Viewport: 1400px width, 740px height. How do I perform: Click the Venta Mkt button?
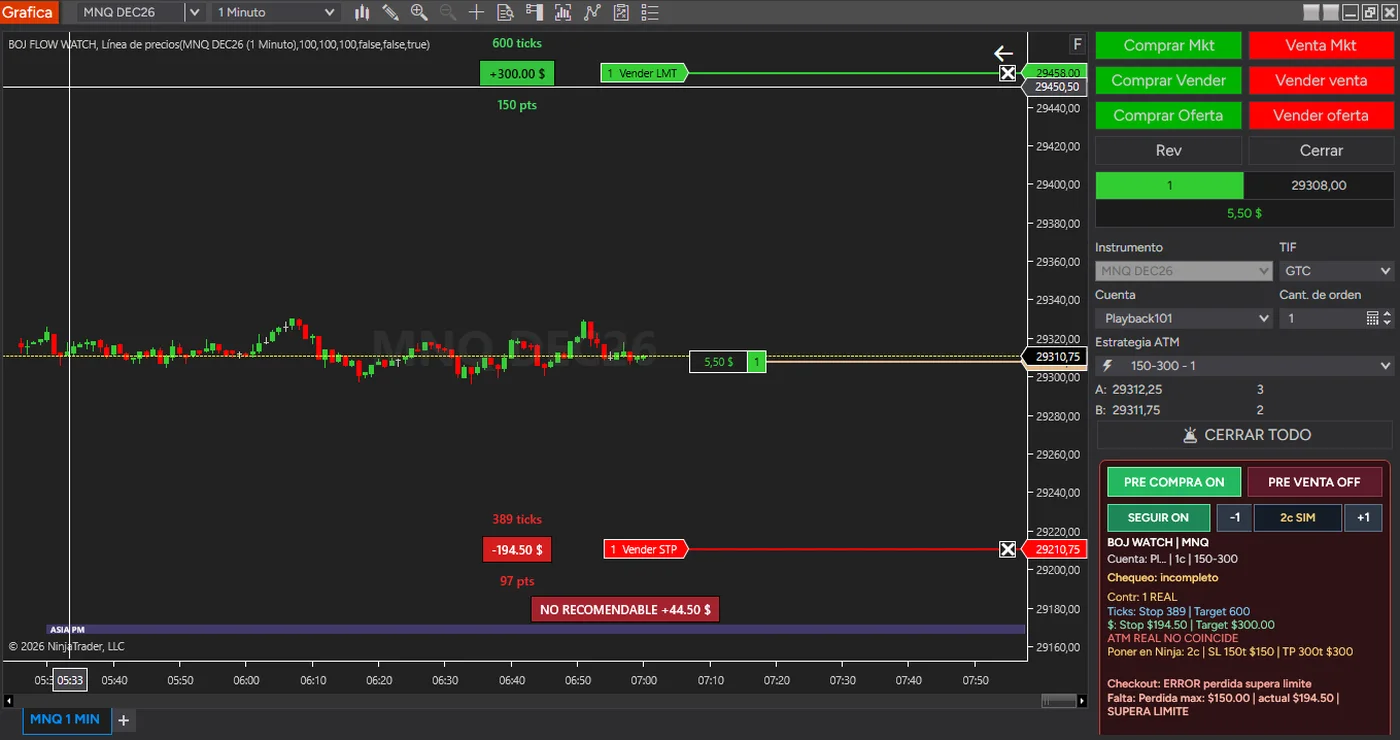(x=1321, y=45)
